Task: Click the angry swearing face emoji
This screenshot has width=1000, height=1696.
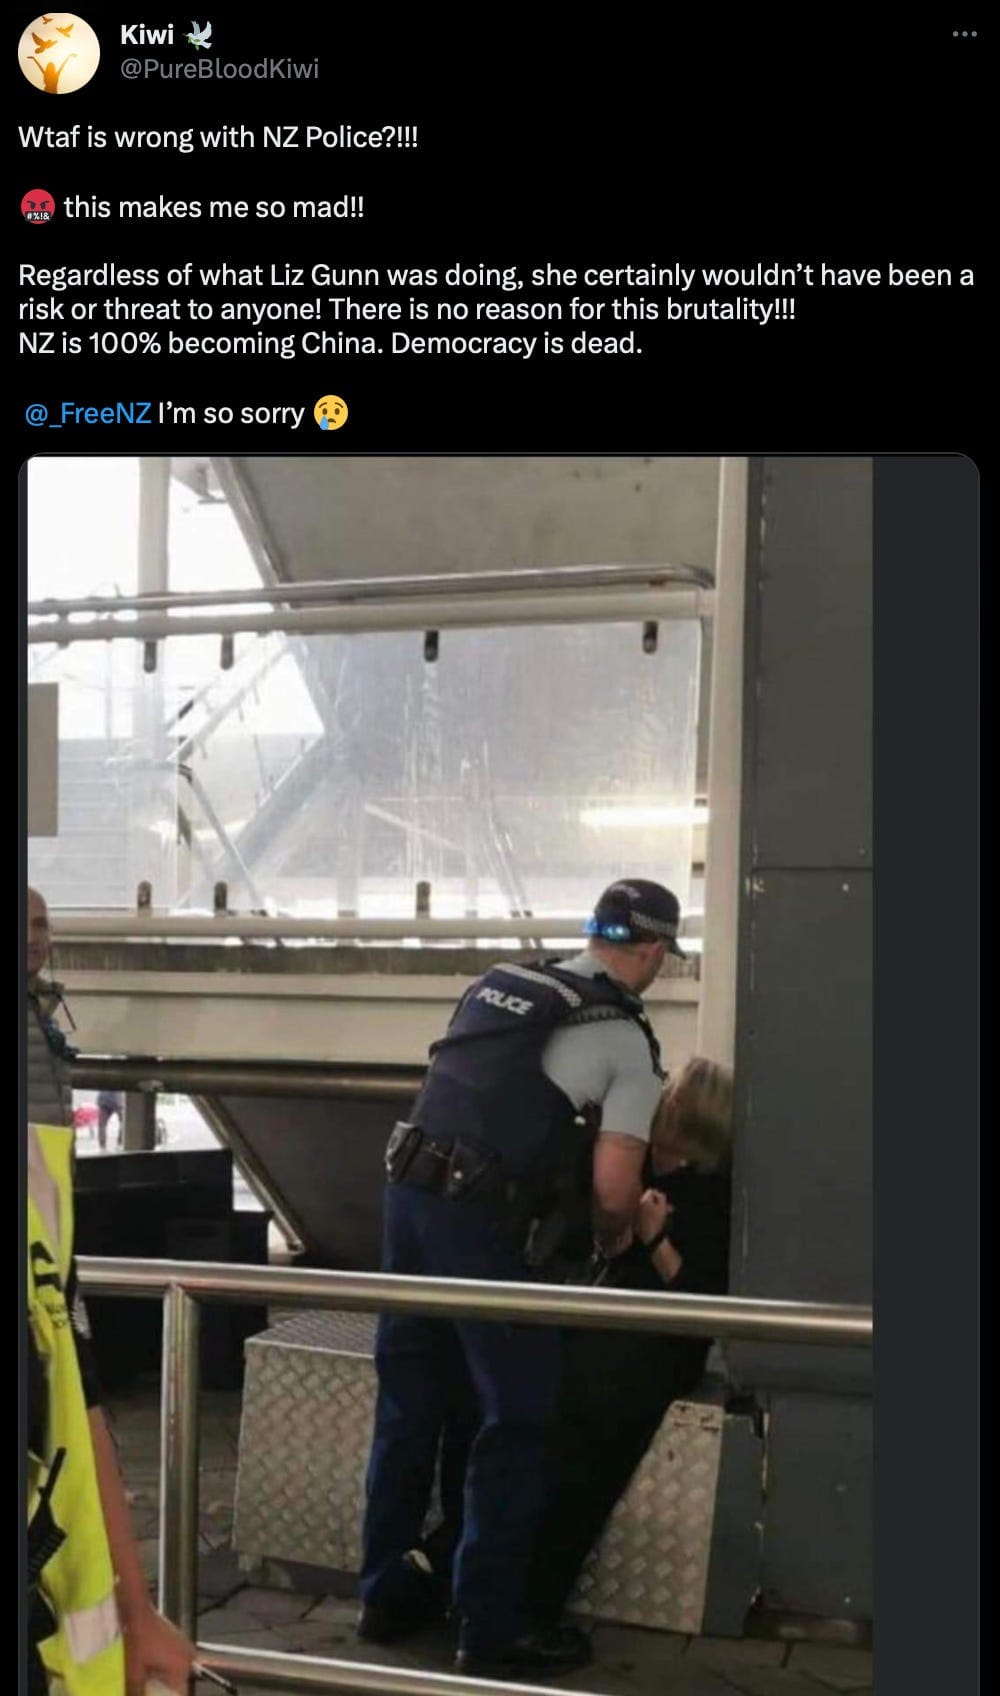Action: pos(37,207)
